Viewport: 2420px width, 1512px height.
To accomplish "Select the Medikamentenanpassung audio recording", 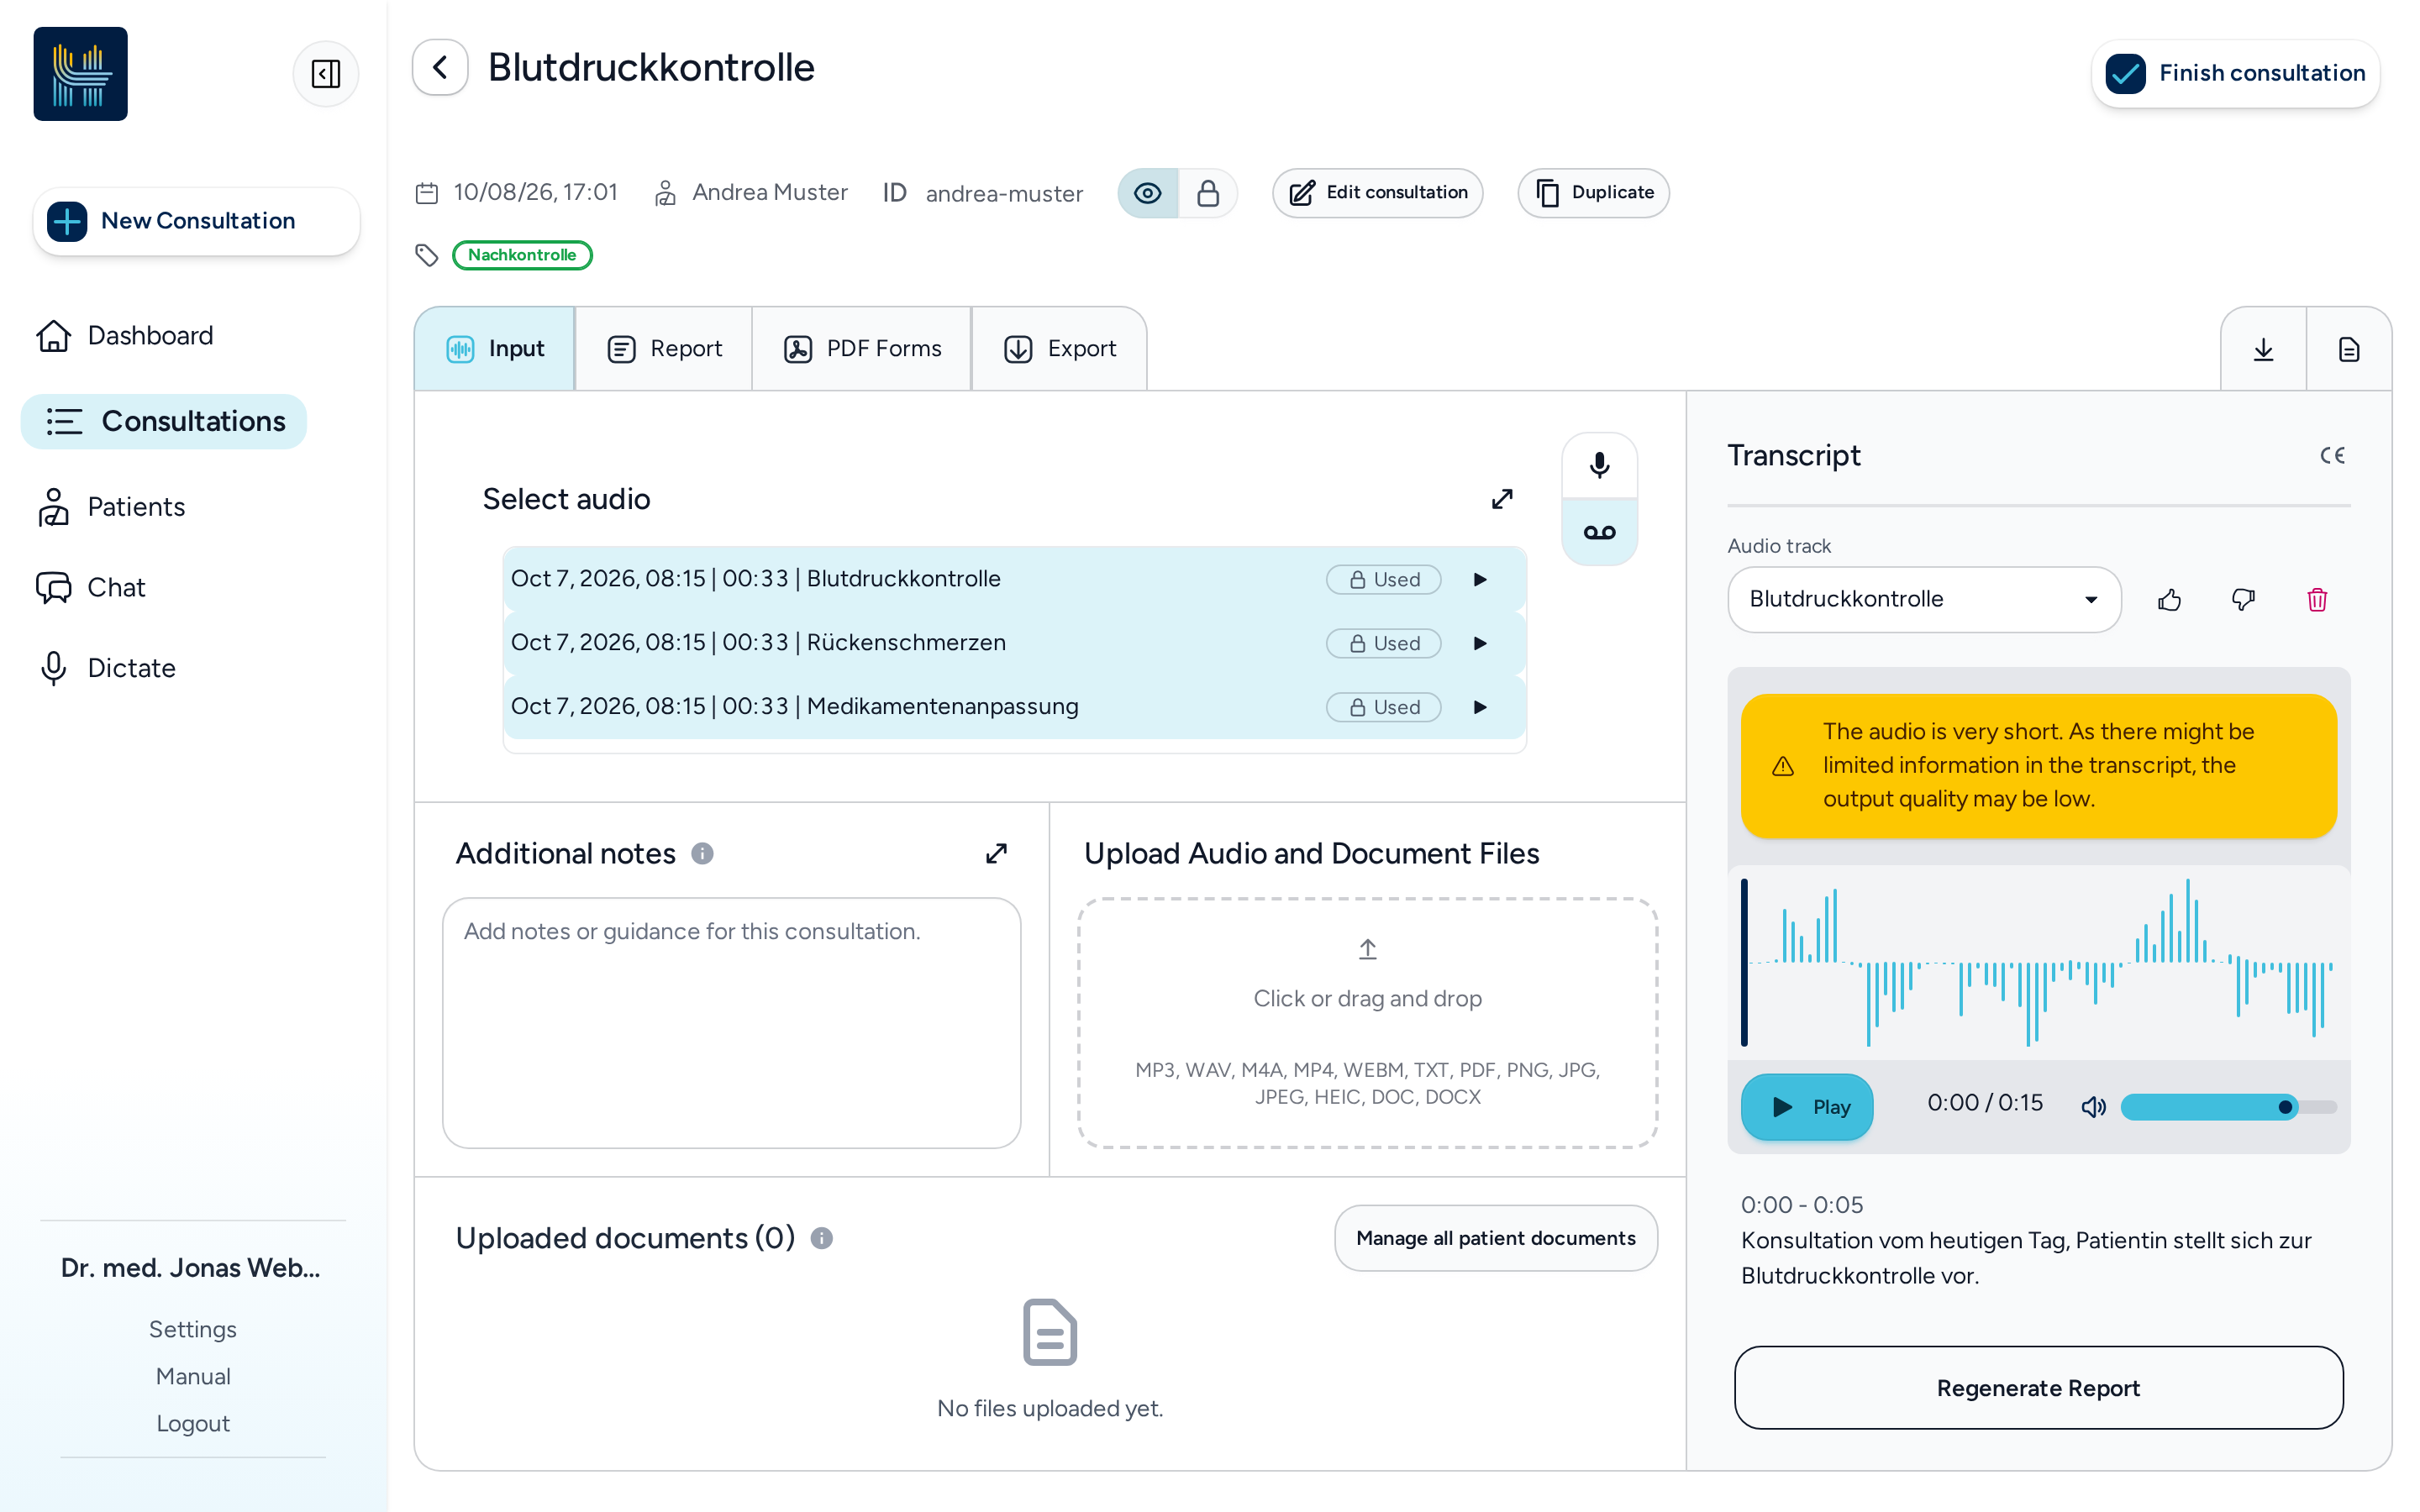I will 1014,707.
